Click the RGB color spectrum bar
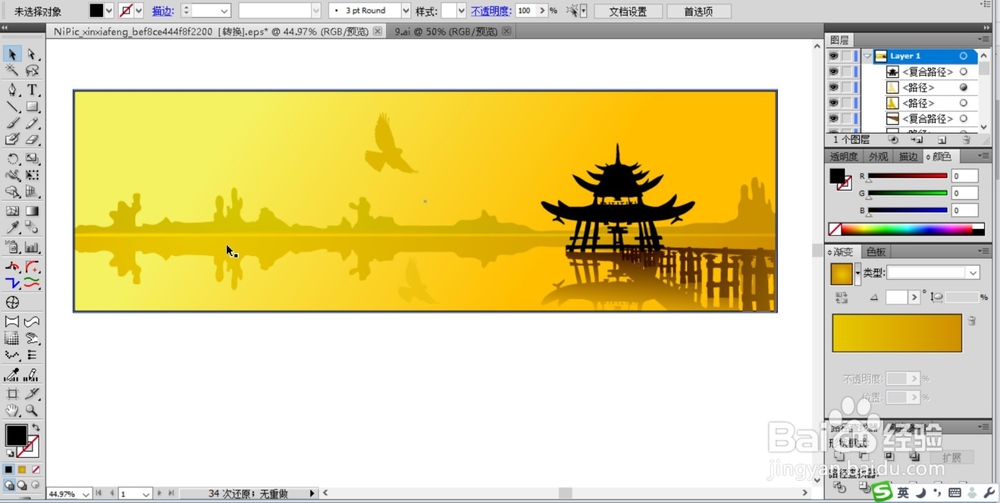Viewport: 1000px width, 503px height. tap(906, 228)
